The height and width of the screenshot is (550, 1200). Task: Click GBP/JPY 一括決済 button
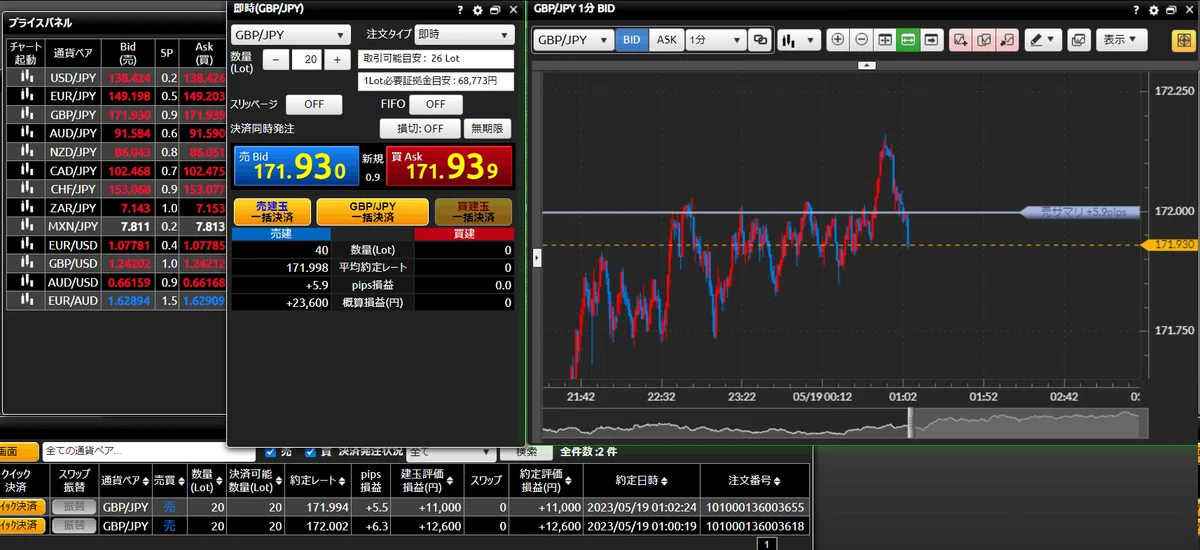[x=371, y=211]
